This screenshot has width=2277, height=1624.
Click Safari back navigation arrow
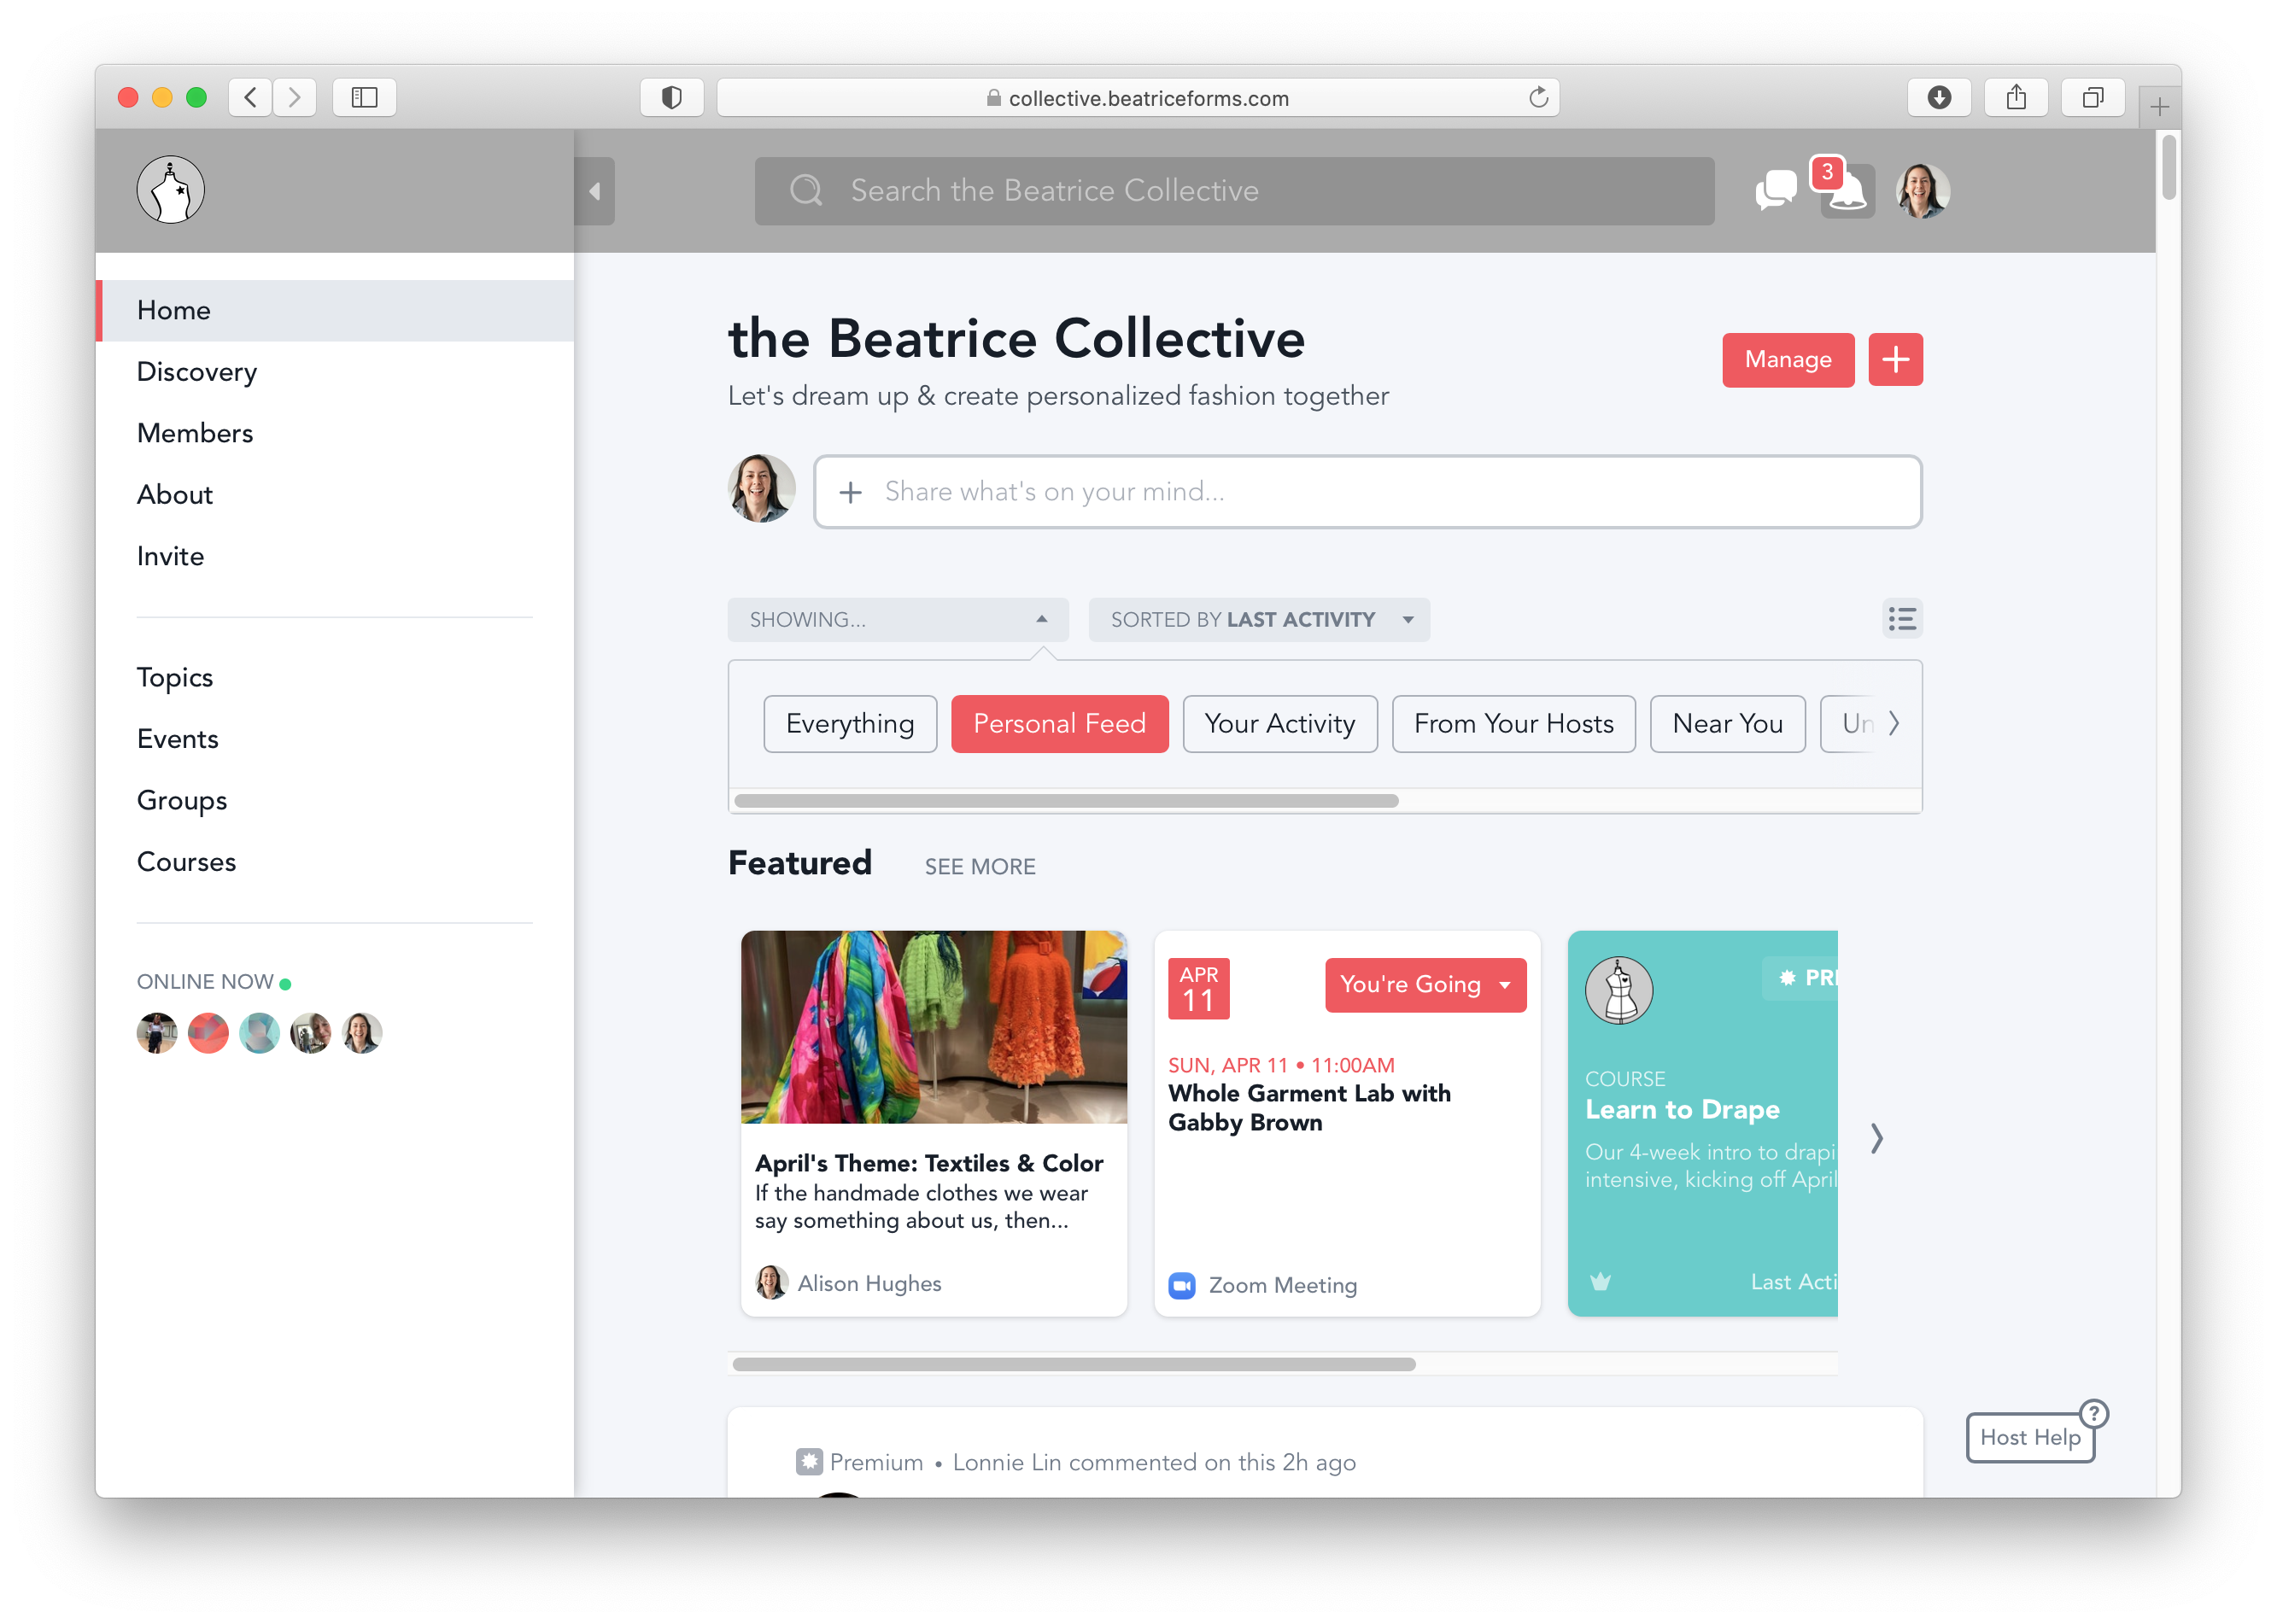[250, 97]
